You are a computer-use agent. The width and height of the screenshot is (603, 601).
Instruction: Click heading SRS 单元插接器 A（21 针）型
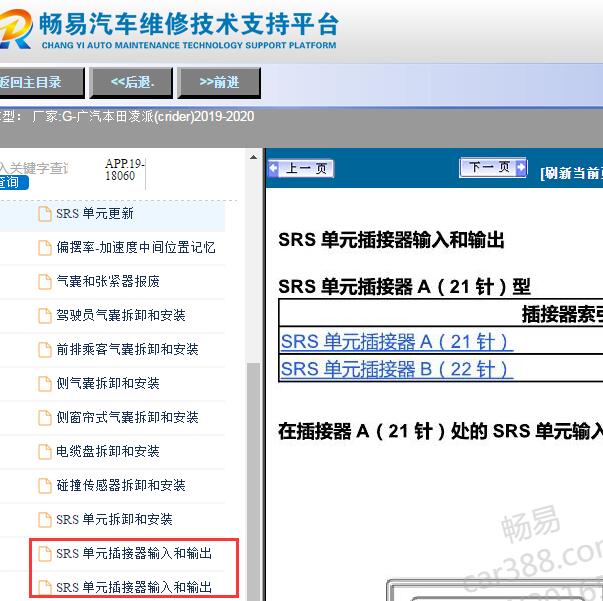coord(404,286)
